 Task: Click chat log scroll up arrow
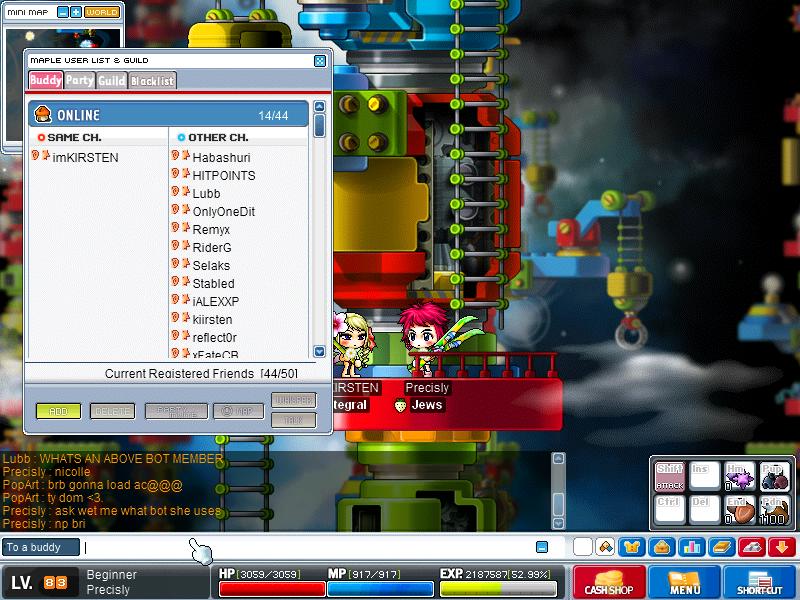[559, 458]
